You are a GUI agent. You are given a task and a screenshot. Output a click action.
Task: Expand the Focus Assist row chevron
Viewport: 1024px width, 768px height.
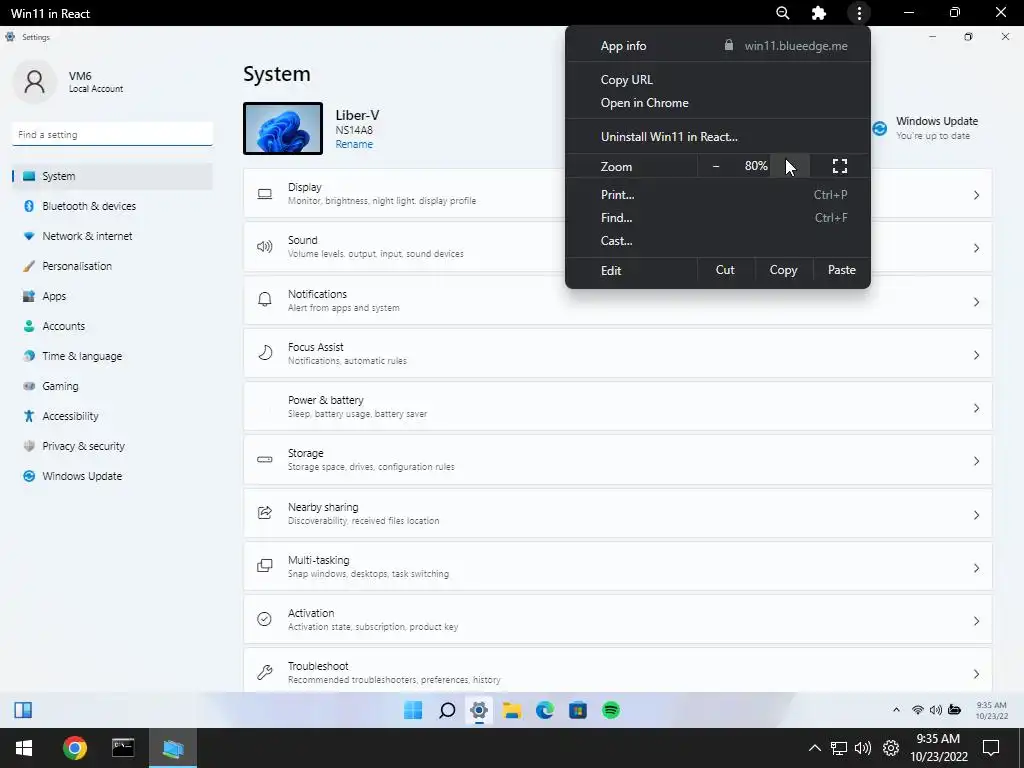coord(976,355)
